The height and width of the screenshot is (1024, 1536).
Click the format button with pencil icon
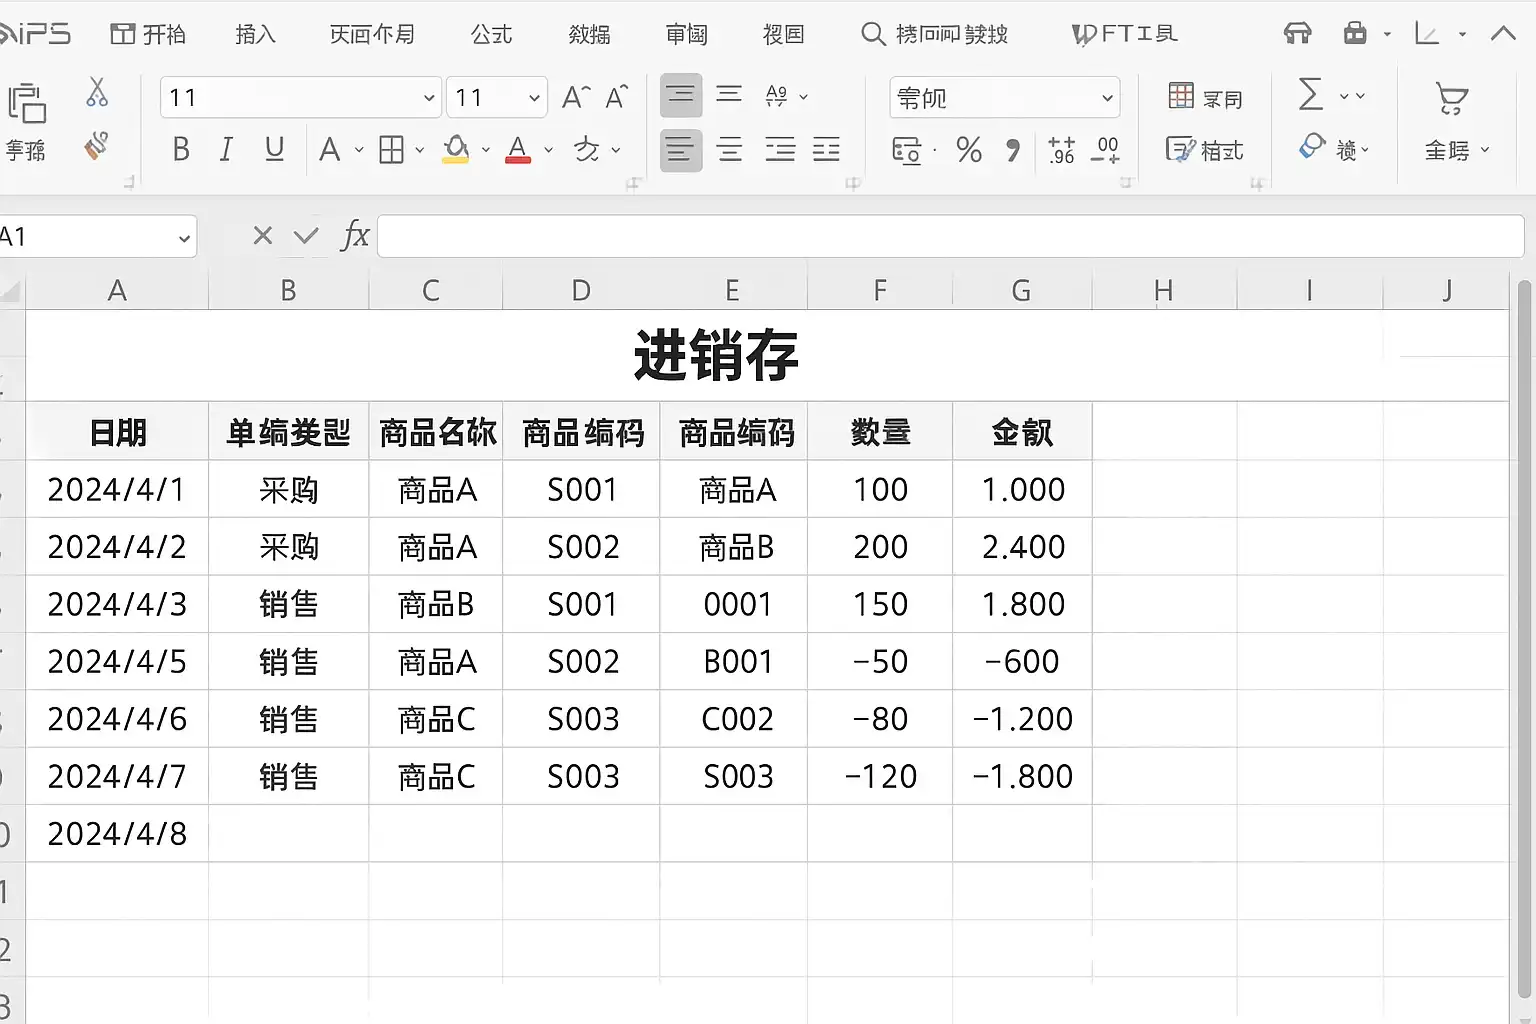(x=1204, y=150)
